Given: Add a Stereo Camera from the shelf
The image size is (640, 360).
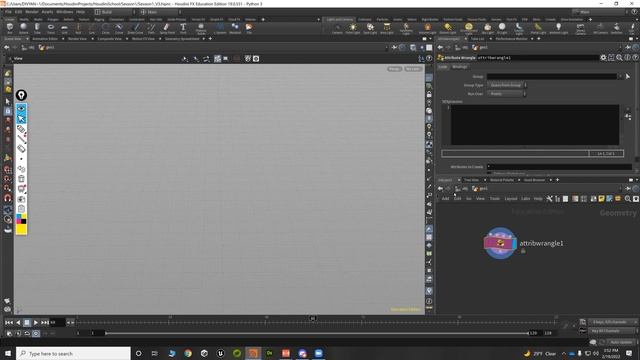Looking at the screenshot, I should coord(580,28).
